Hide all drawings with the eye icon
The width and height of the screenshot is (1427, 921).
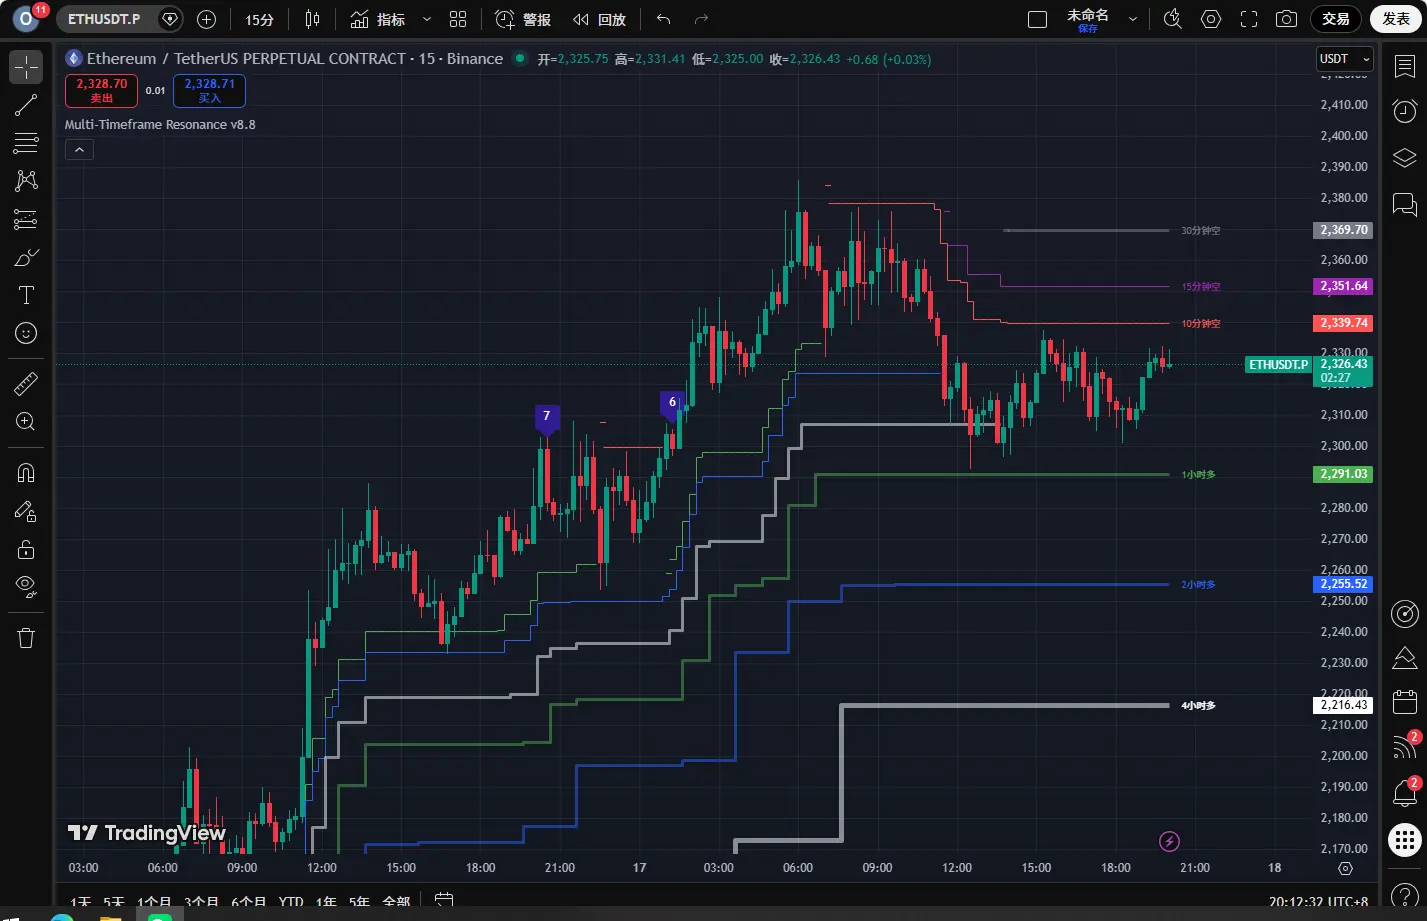click(x=26, y=586)
